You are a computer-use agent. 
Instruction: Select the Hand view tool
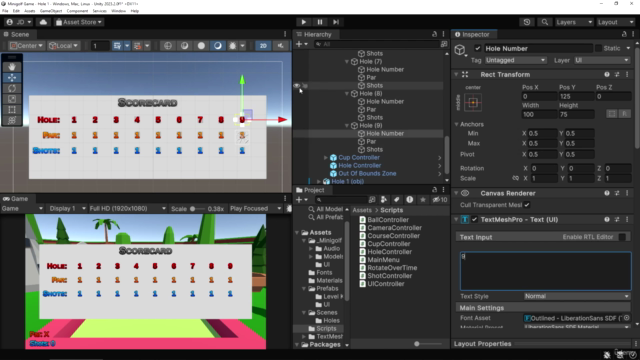click(12, 67)
